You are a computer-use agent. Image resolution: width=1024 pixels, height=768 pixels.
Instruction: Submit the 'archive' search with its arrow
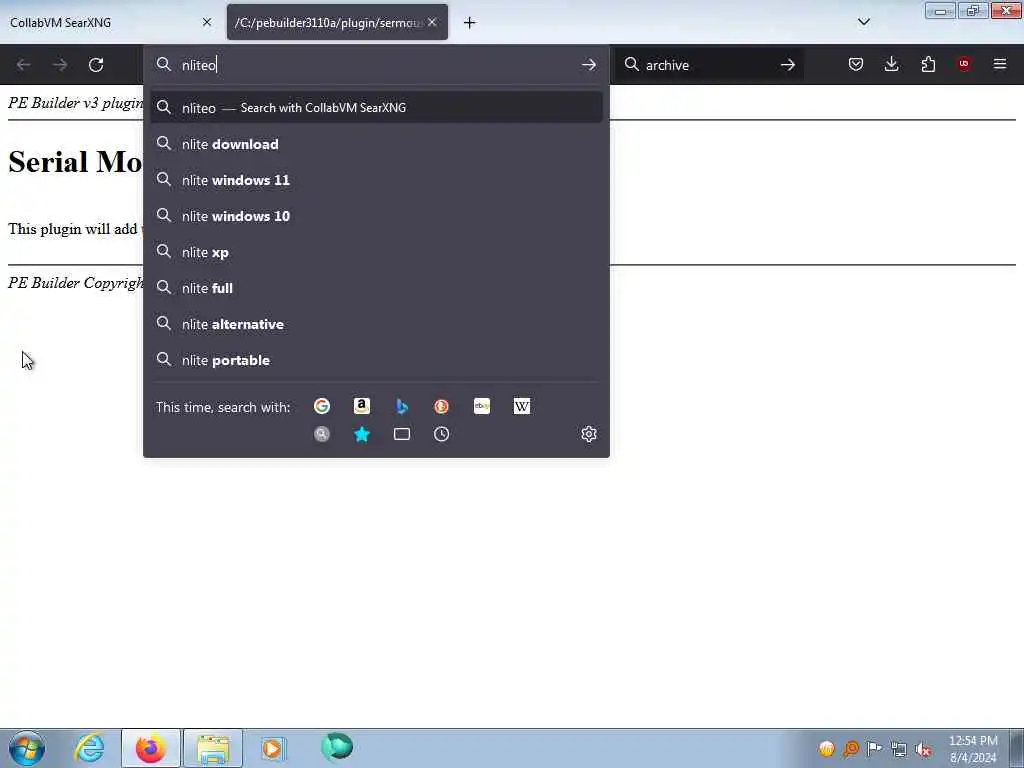[788, 65]
